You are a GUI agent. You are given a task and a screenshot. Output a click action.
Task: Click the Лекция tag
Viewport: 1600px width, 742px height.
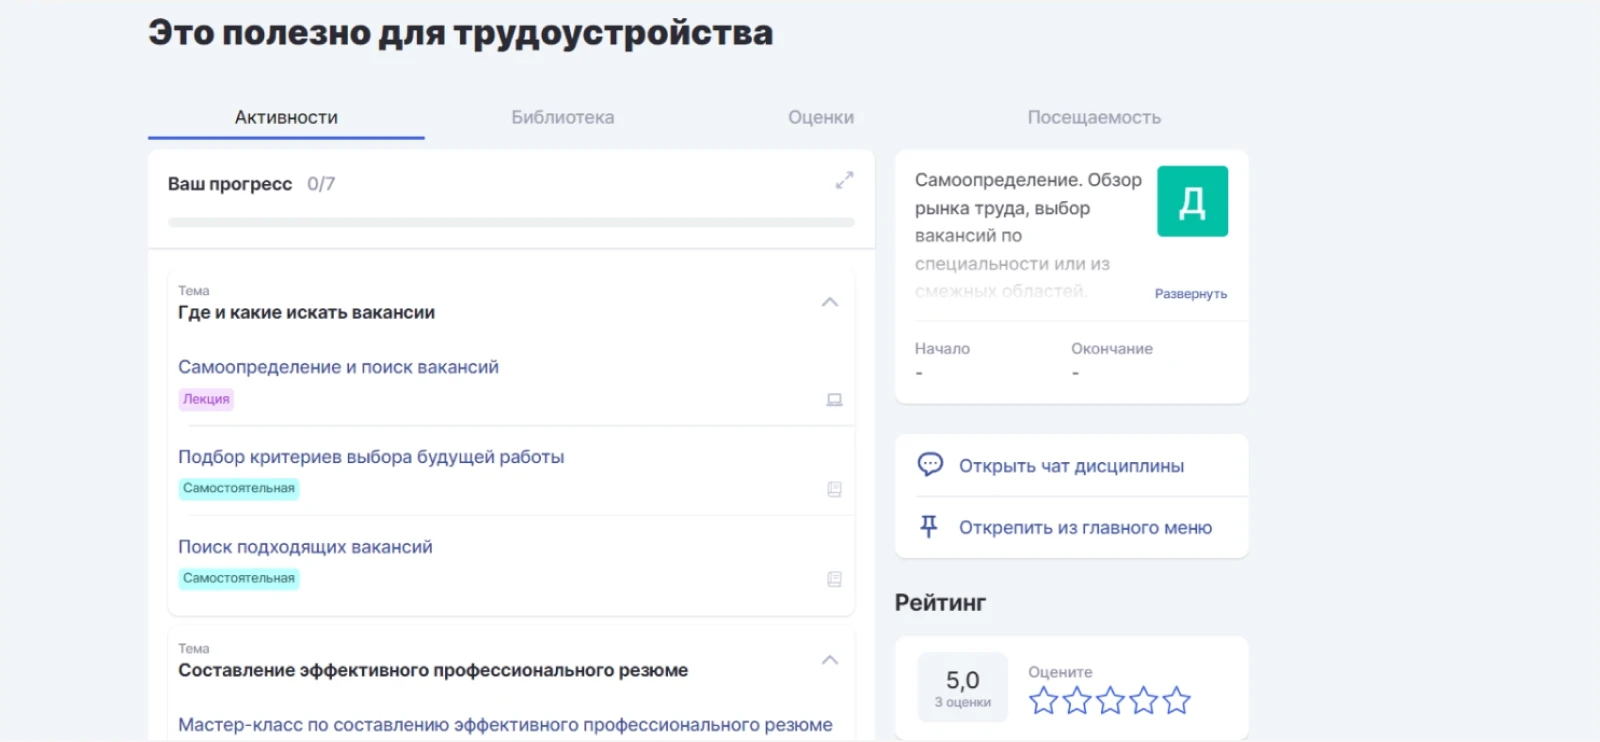[x=206, y=399]
